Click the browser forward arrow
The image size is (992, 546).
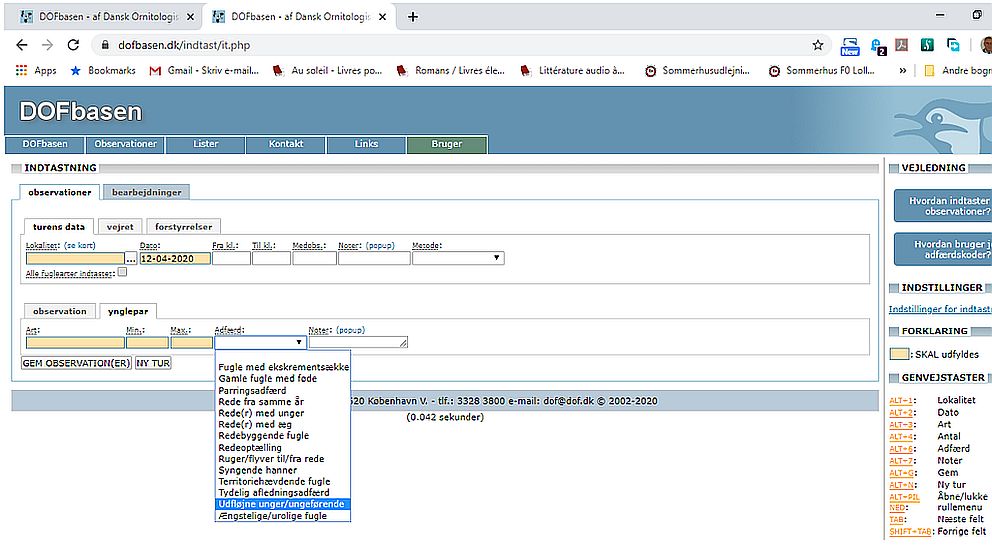[47, 45]
